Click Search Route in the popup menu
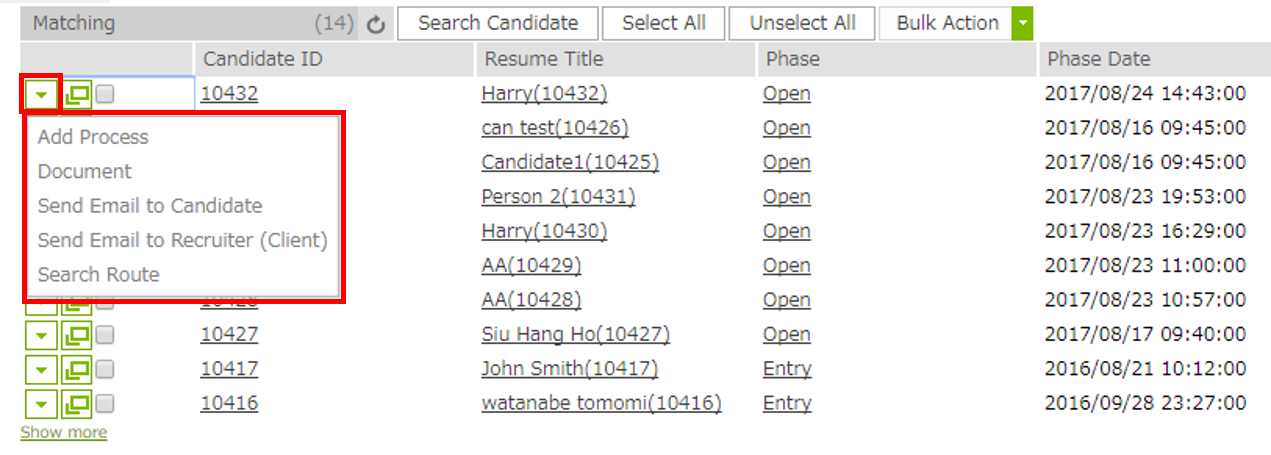The height and width of the screenshot is (455, 1271). click(x=98, y=274)
